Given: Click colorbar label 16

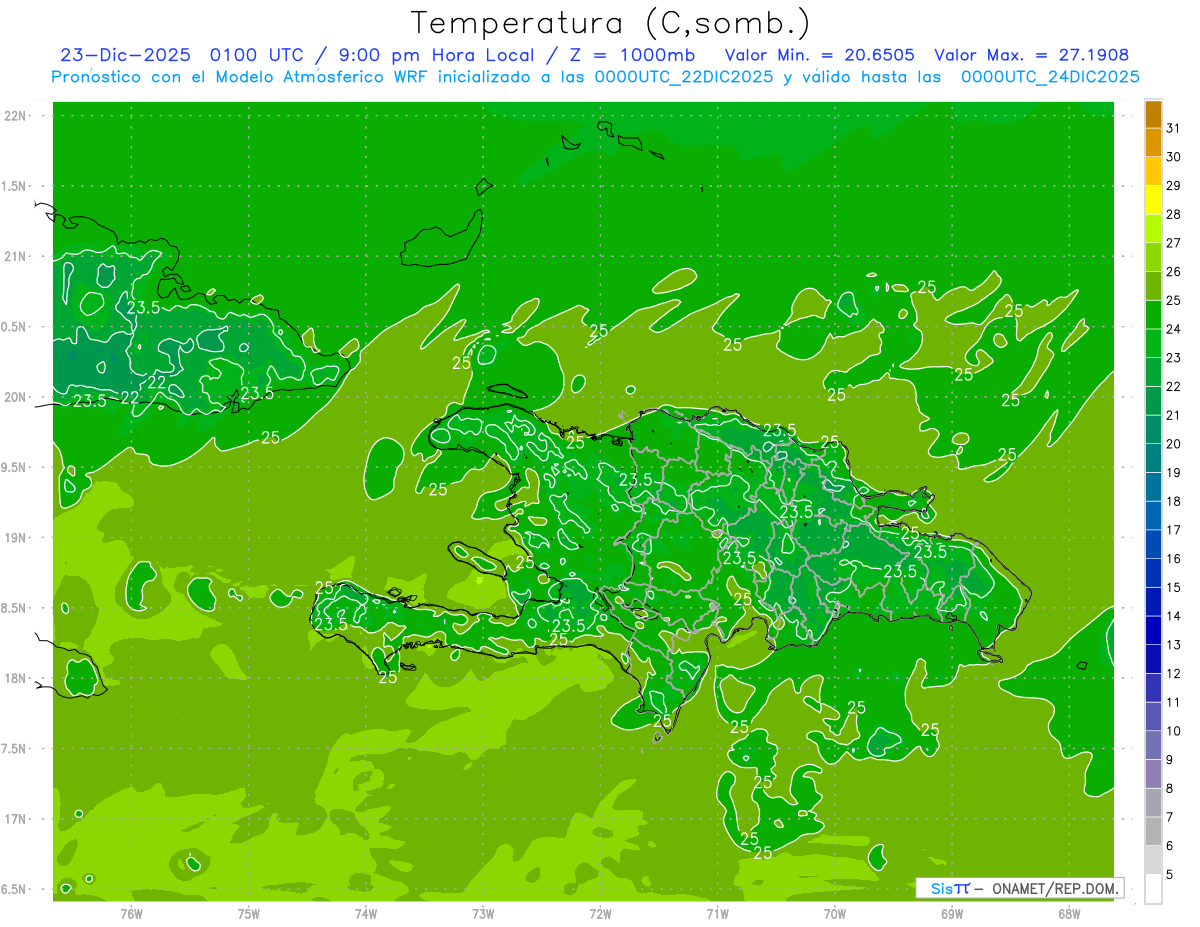Looking at the screenshot, I should tap(1173, 559).
